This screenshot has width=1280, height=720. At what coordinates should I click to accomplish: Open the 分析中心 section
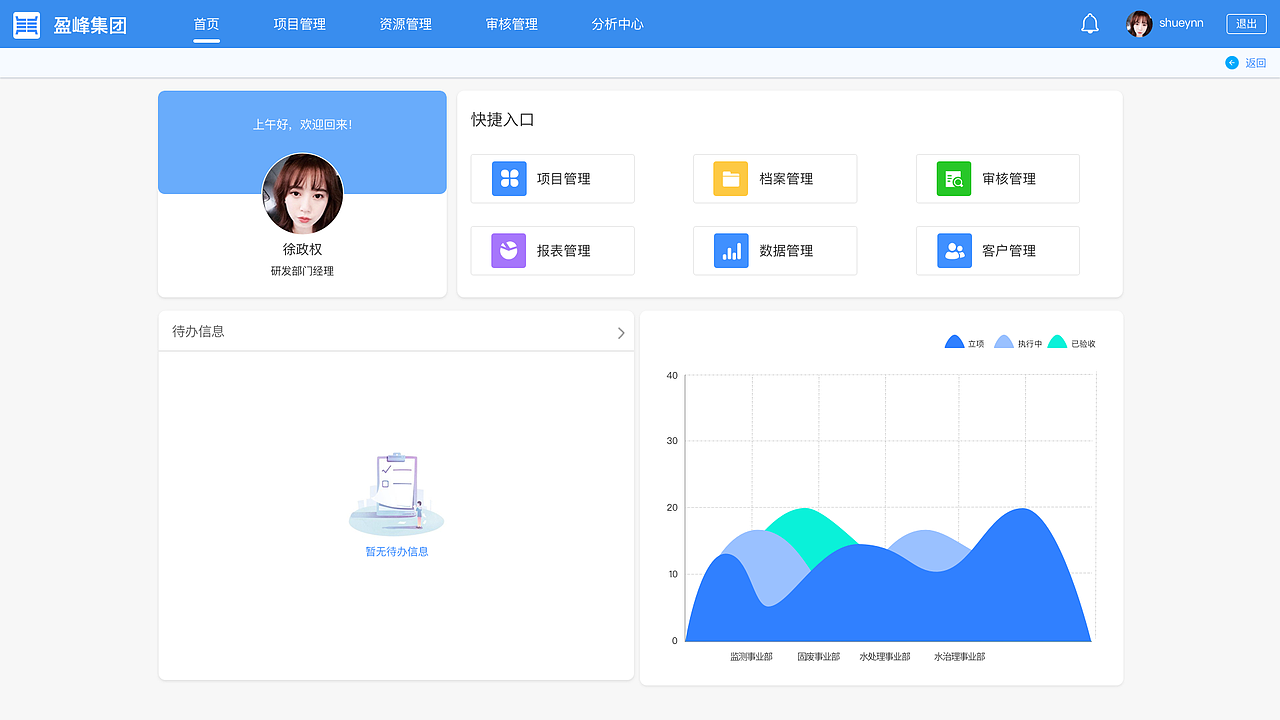click(x=617, y=23)
